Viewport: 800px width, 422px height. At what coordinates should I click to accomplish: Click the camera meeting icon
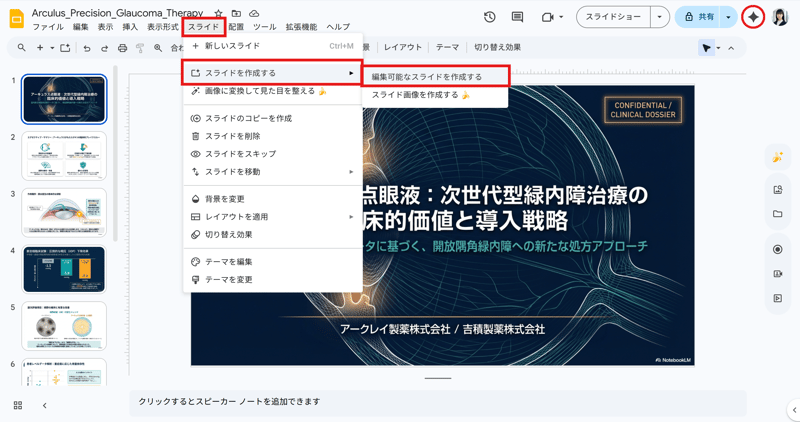[547, 17]
